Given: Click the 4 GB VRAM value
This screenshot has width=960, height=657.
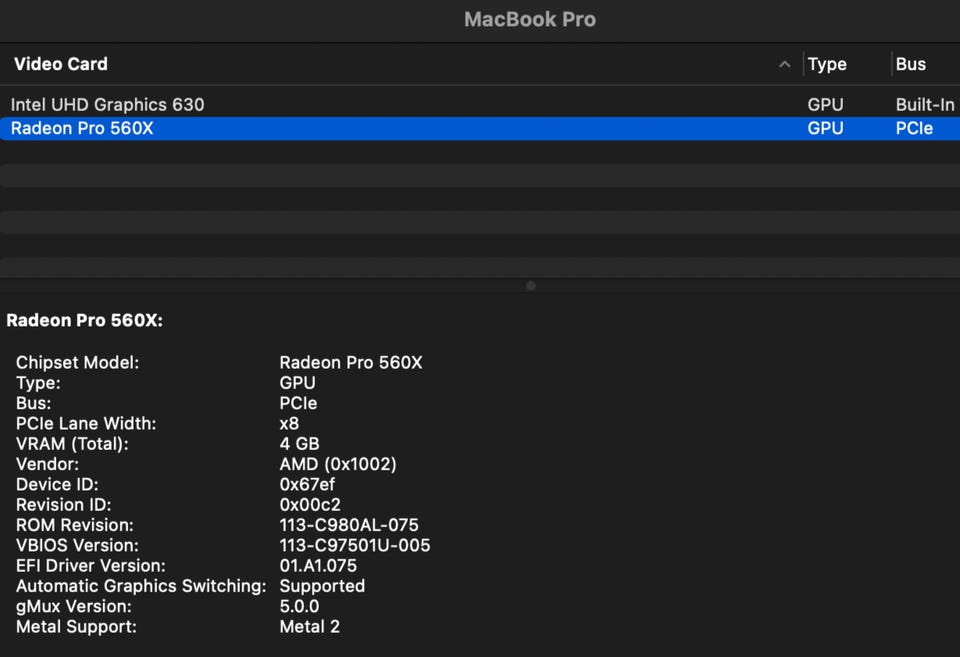Looking at the screenshot, I should 299,444.
